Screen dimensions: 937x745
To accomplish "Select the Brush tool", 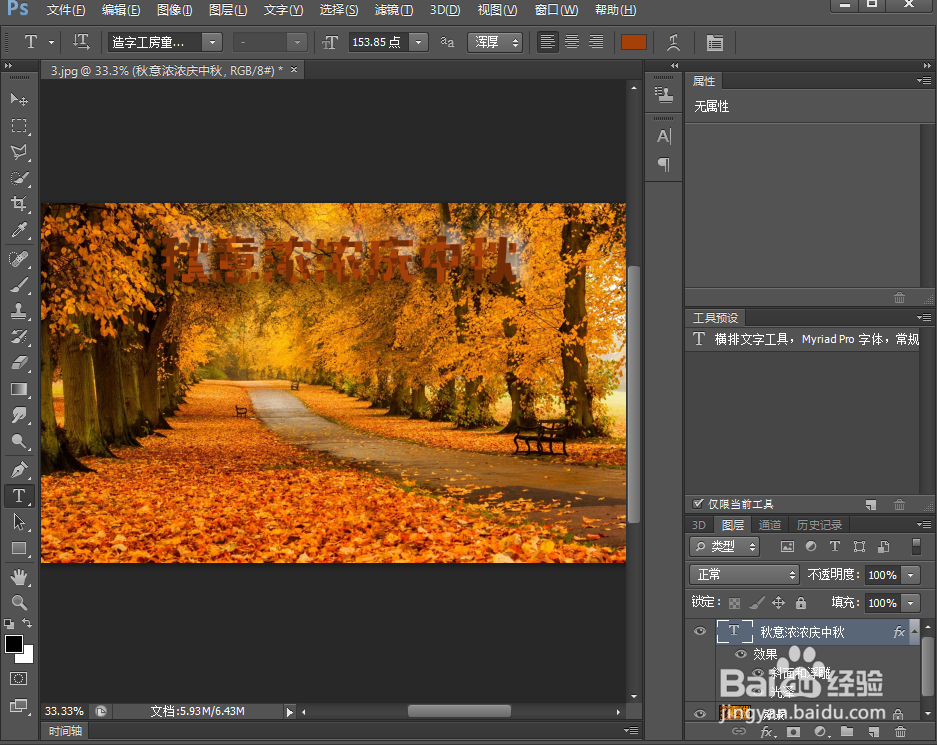I will point(19,285).
